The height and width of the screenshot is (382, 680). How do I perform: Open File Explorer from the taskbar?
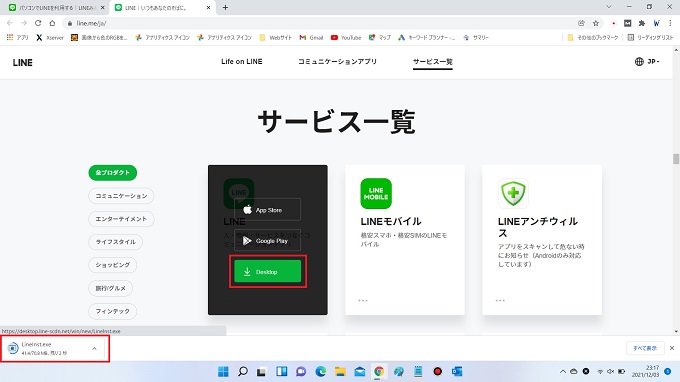point(340,372)
